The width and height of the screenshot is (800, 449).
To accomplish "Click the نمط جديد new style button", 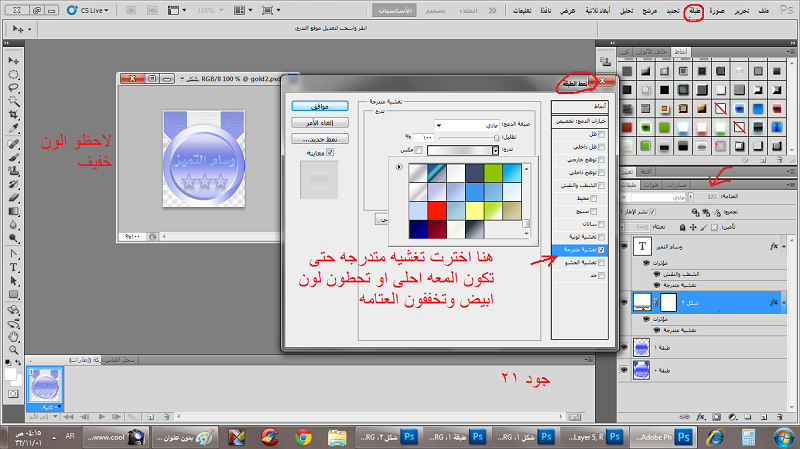I will click(x=320, y=138).
